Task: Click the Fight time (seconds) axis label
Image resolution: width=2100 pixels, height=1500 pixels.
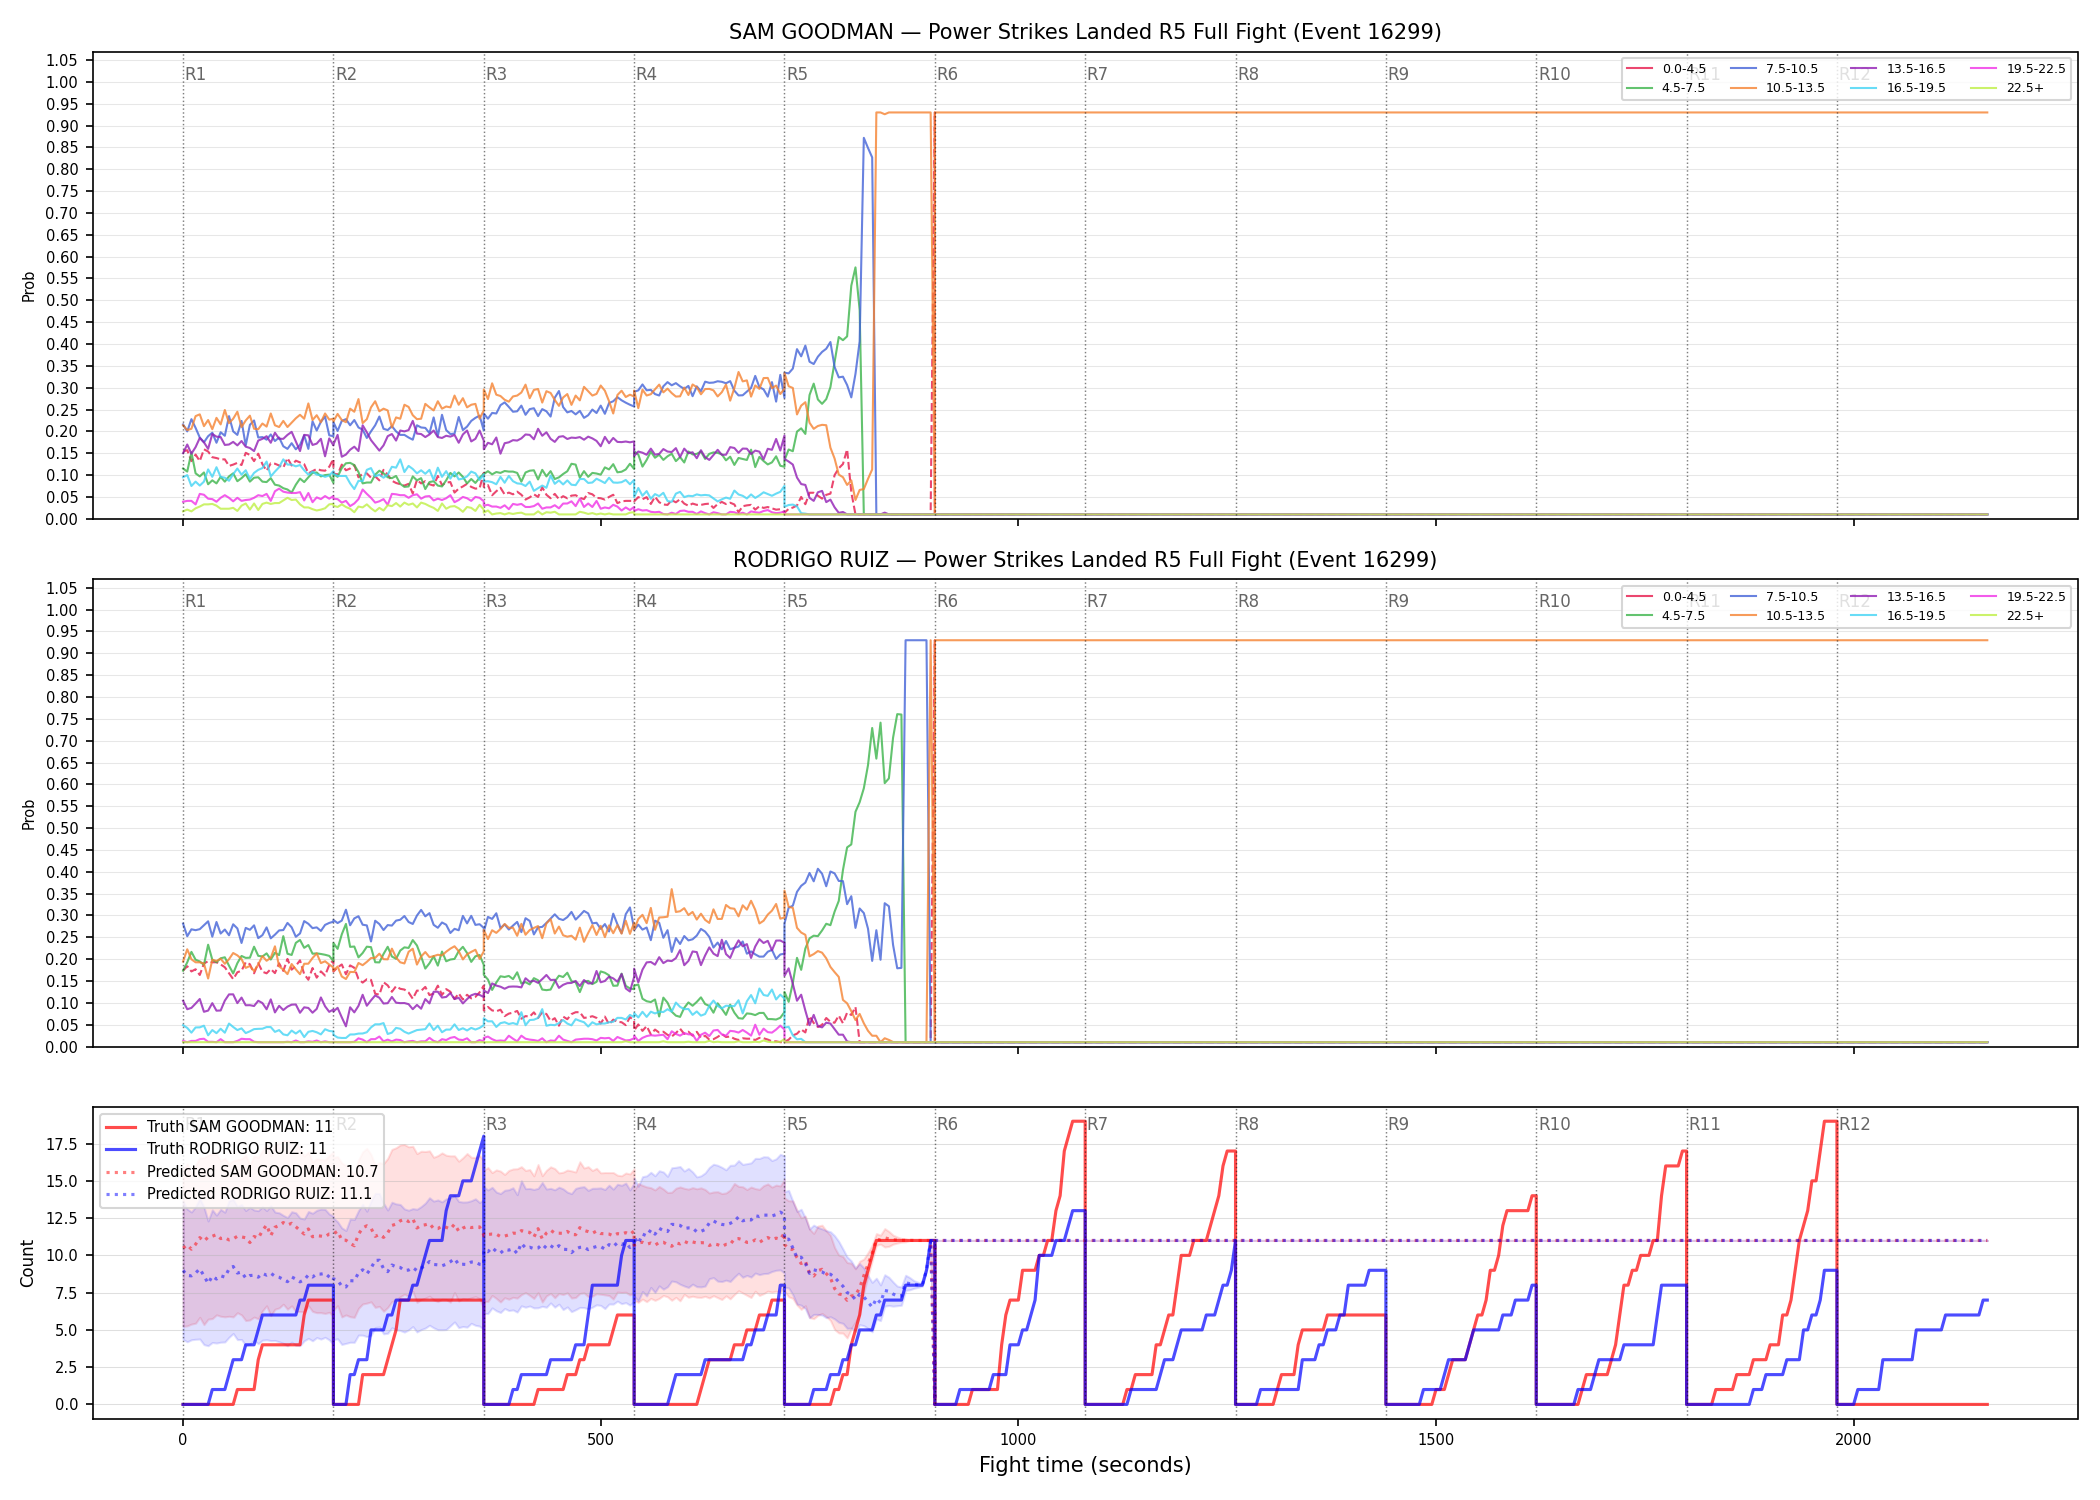Action: pyautogui.click(x=1085, y=1465)
